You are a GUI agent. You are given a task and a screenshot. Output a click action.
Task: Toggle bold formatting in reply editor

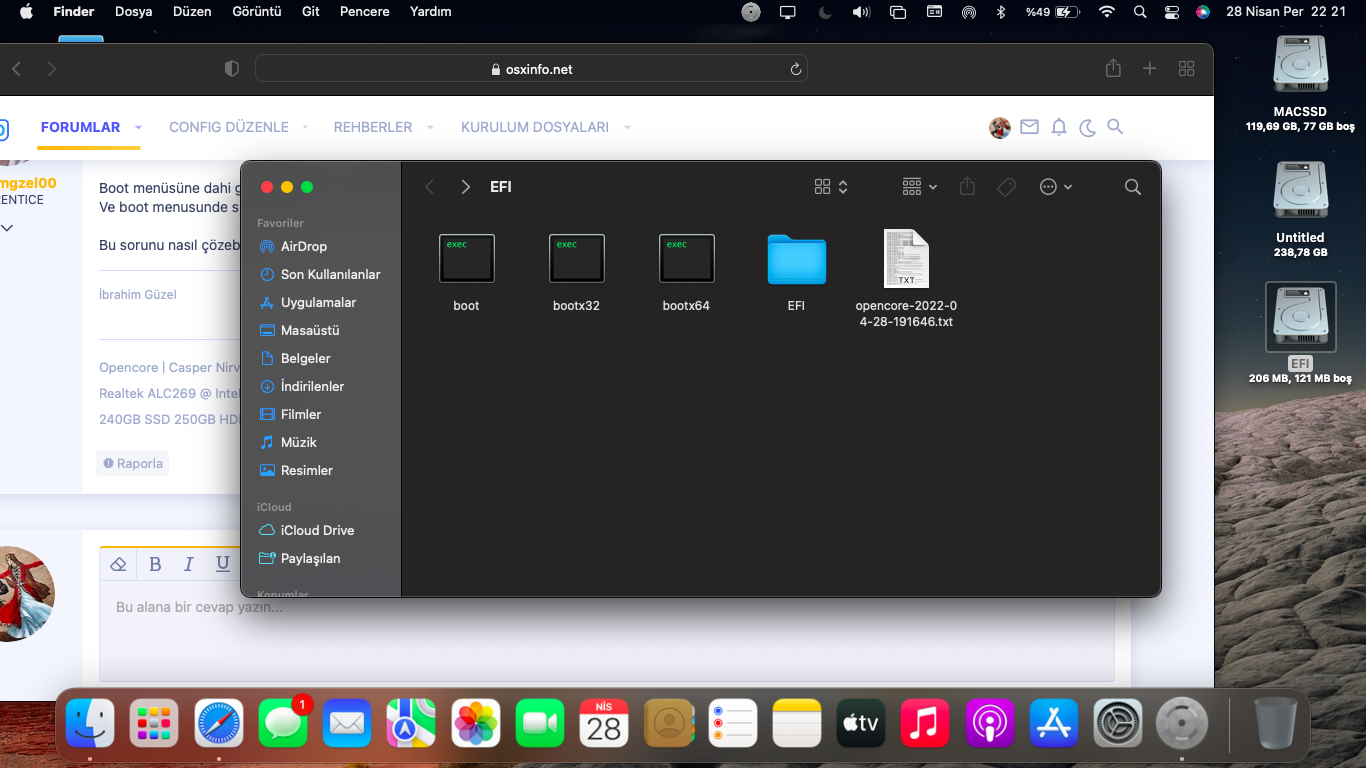coord(155,564)
